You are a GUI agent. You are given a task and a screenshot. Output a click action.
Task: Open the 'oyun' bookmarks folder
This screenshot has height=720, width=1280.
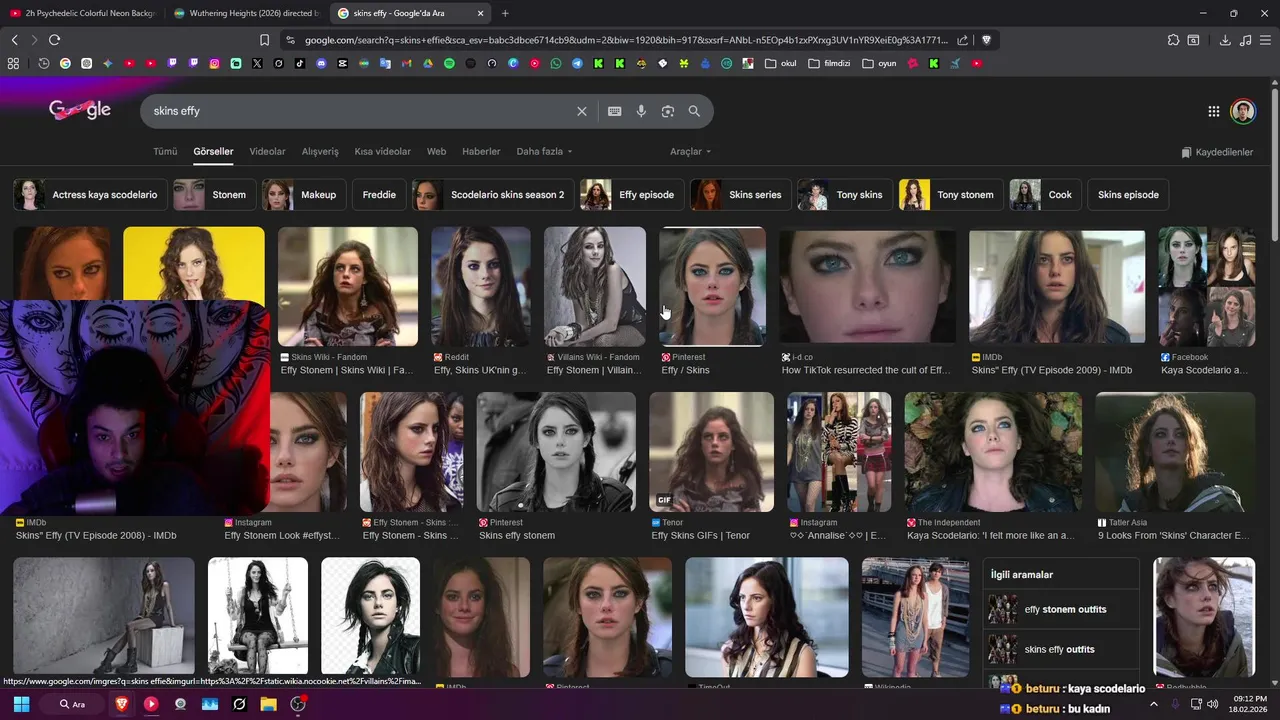879,63
